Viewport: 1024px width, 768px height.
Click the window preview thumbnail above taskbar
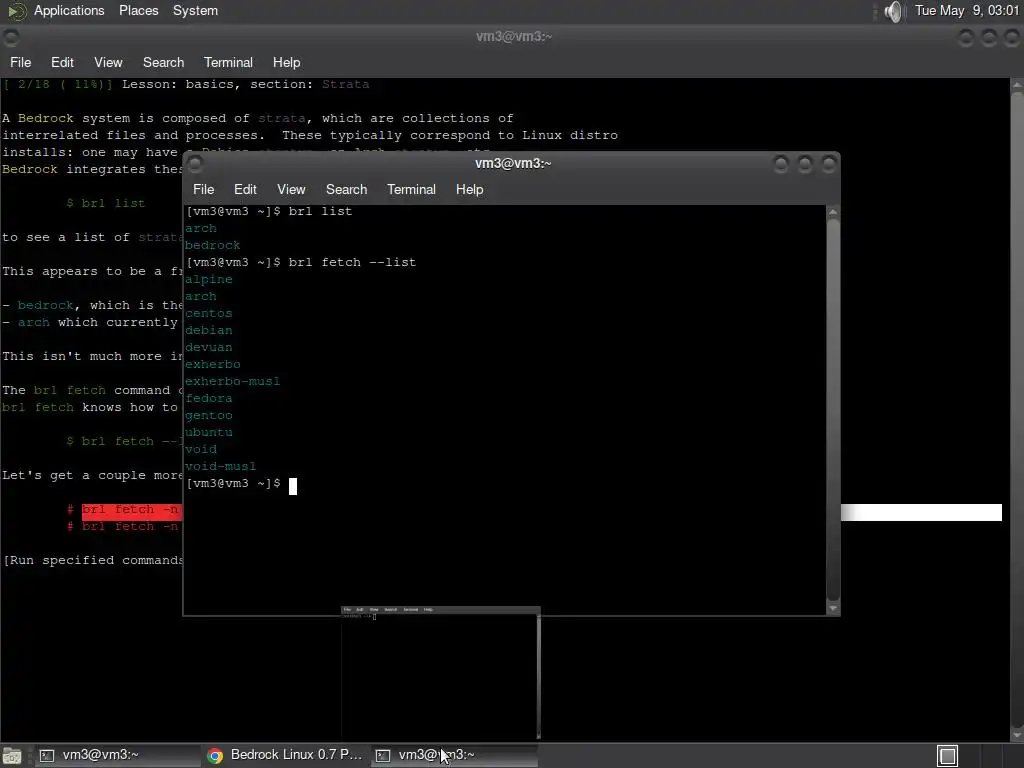click(x=441, y=673)
